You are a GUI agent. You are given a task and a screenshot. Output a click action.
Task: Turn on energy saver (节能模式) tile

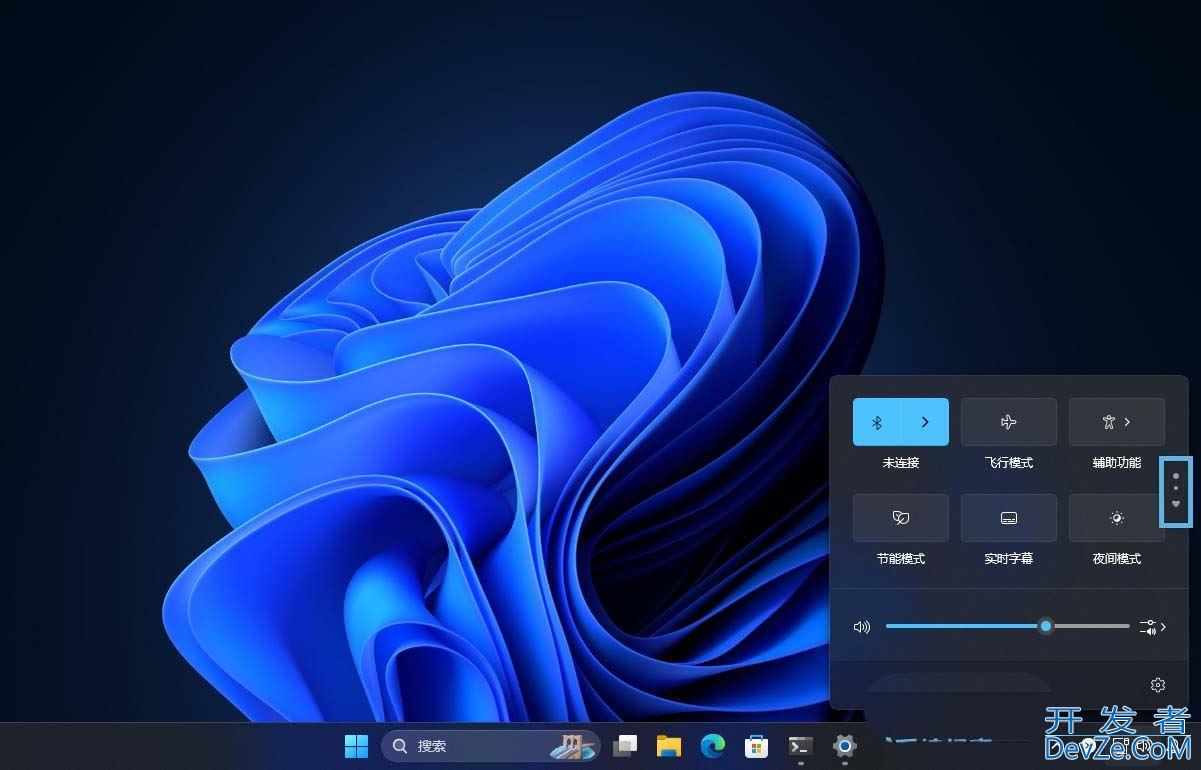click(900, 518)
